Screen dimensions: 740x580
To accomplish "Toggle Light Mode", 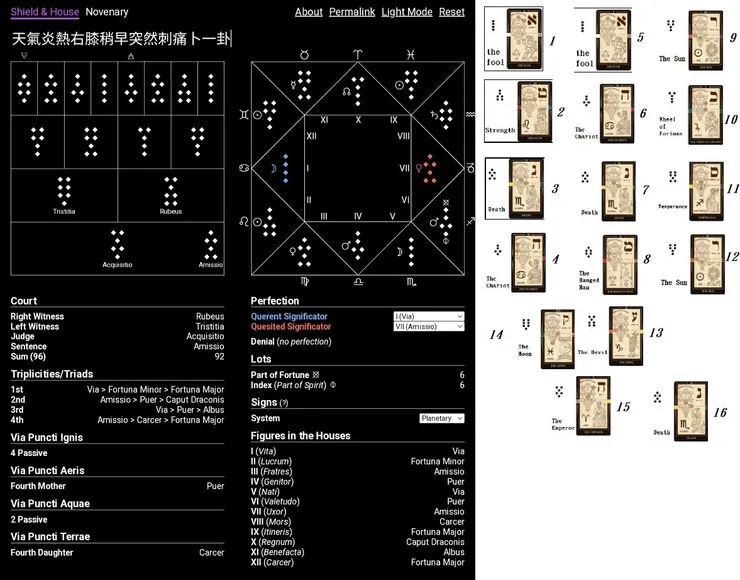I will (x=407, y=12).
